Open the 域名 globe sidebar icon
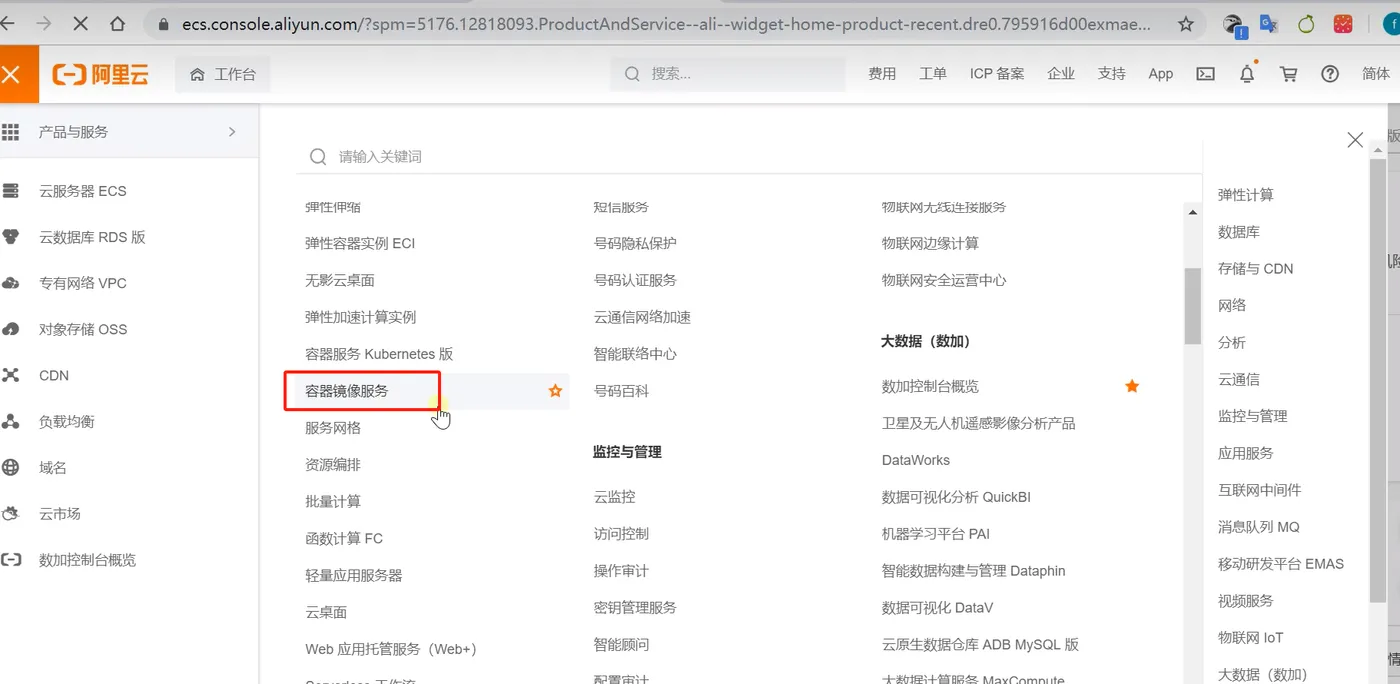This screenshot has width=1400, height=684. (x=11, y=467)
